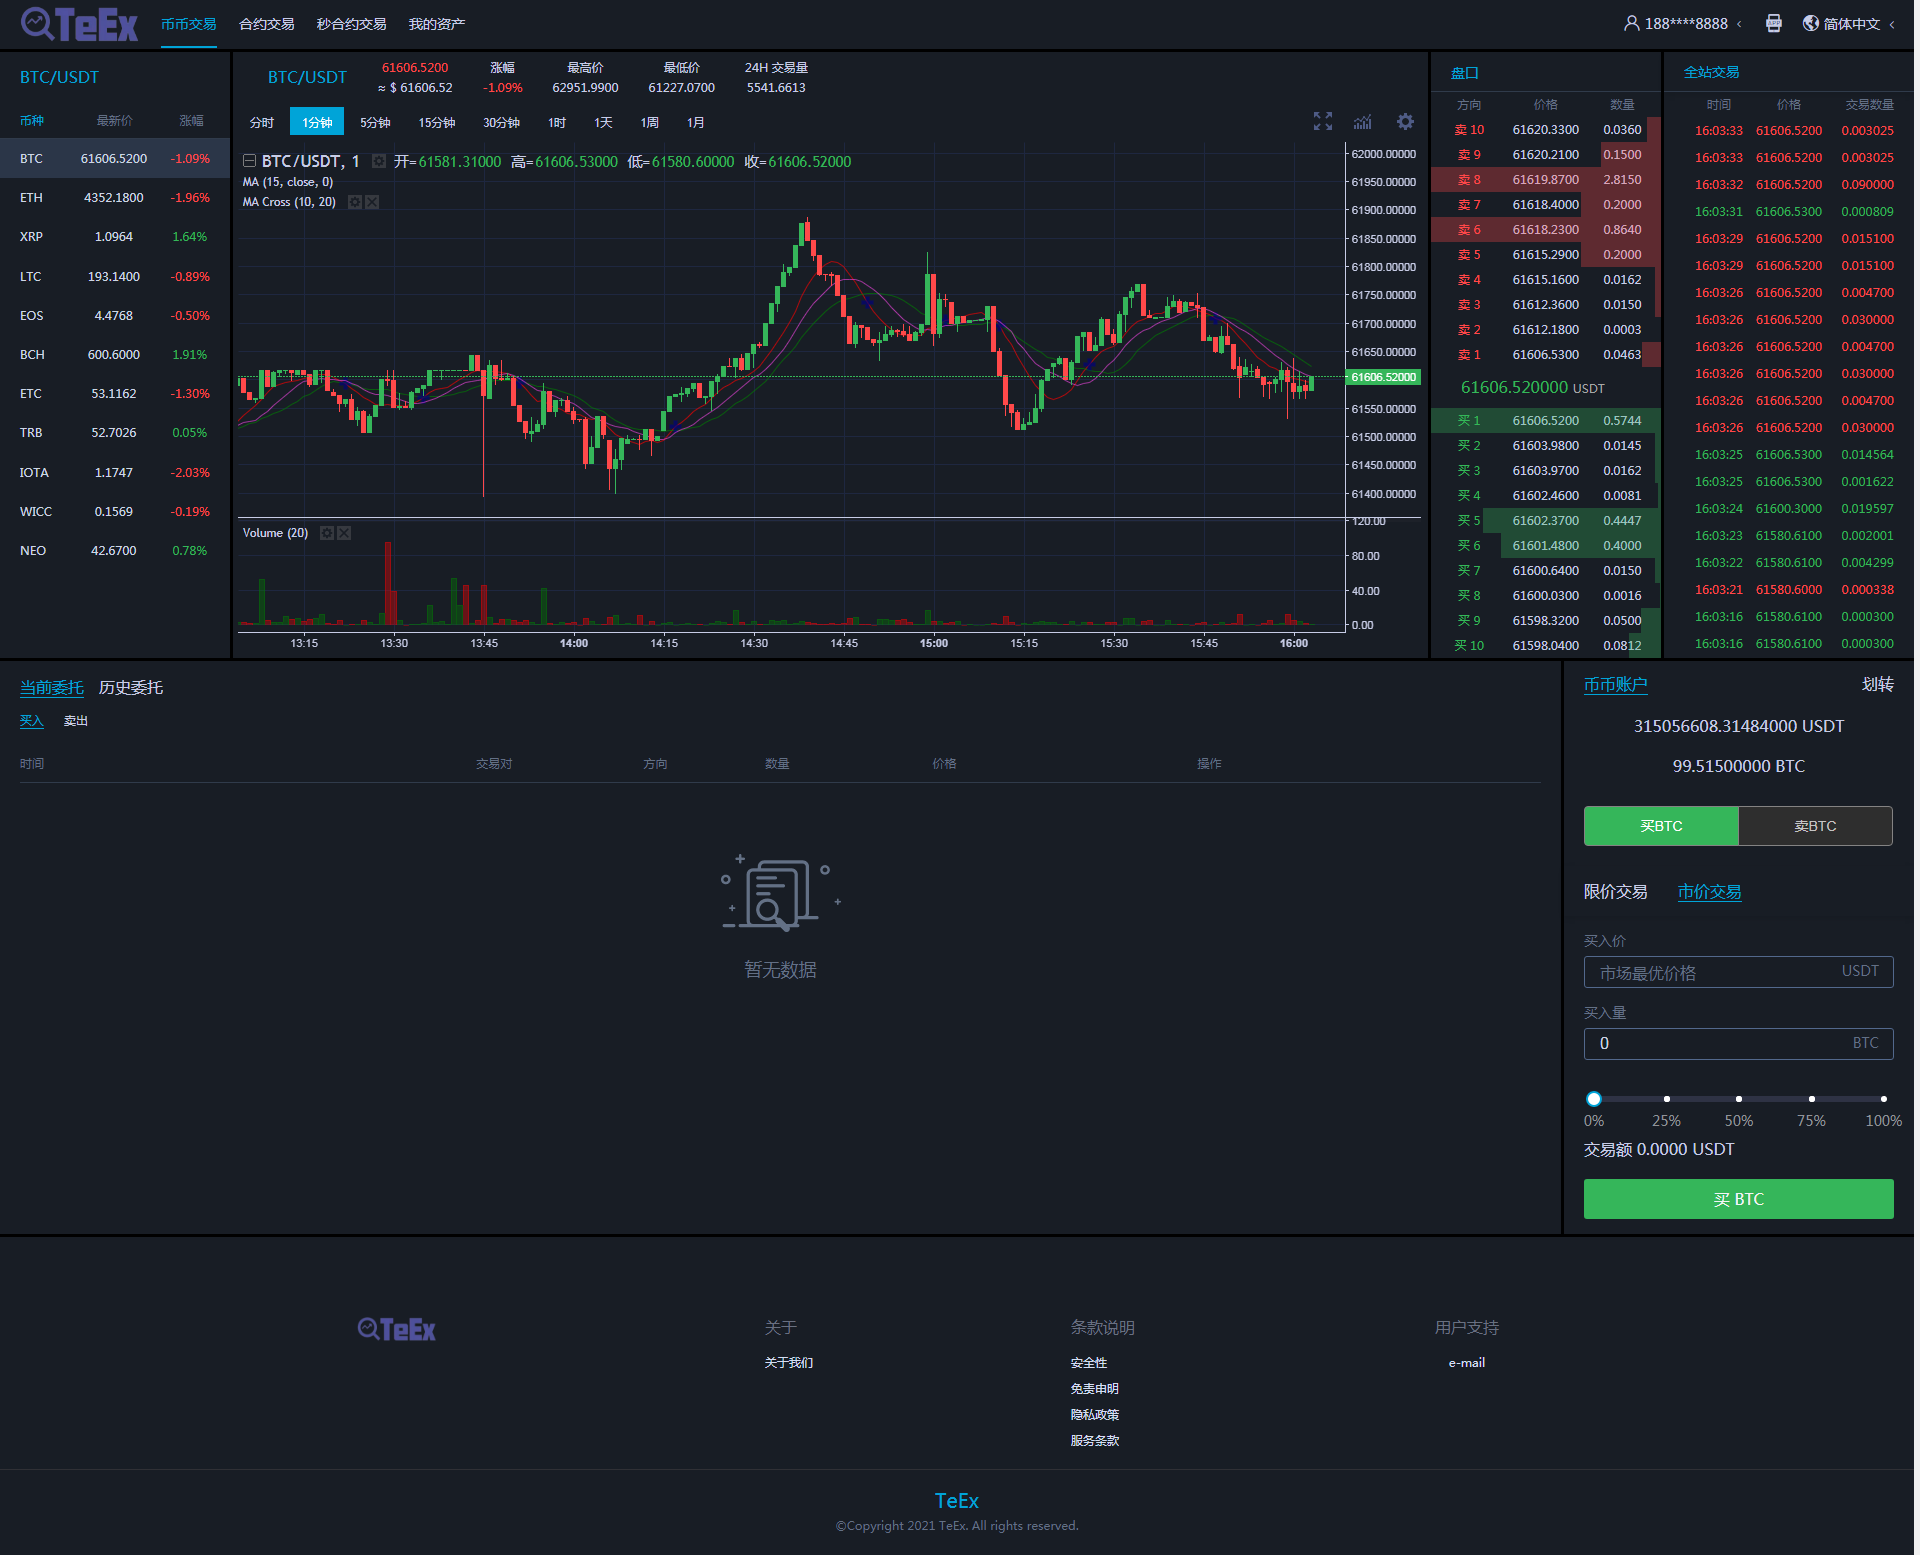Select the 15分钟 chart interval

[x=436, y=122]
